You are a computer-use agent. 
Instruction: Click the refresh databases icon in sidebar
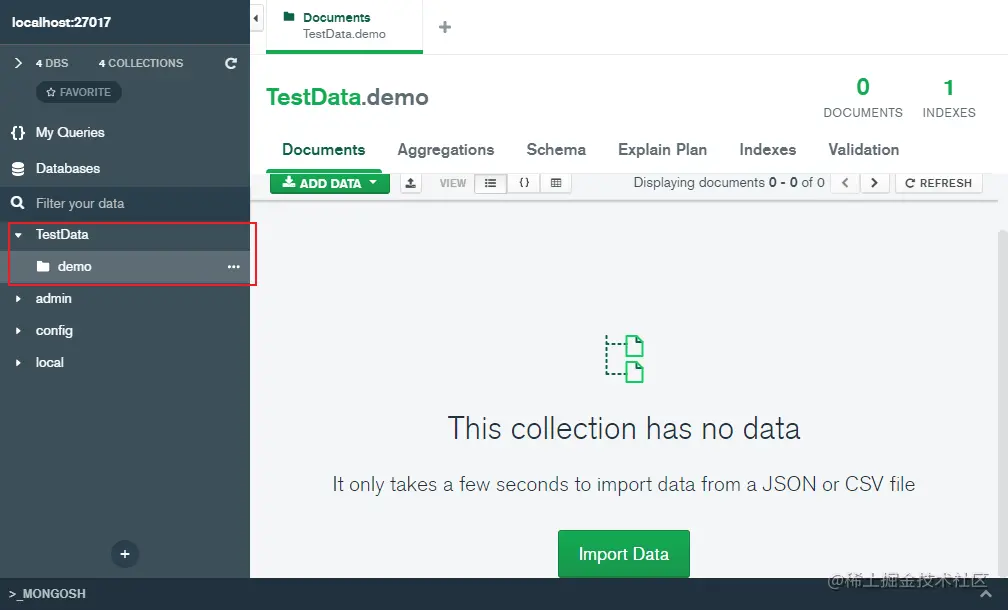click(x=231, y=63)
